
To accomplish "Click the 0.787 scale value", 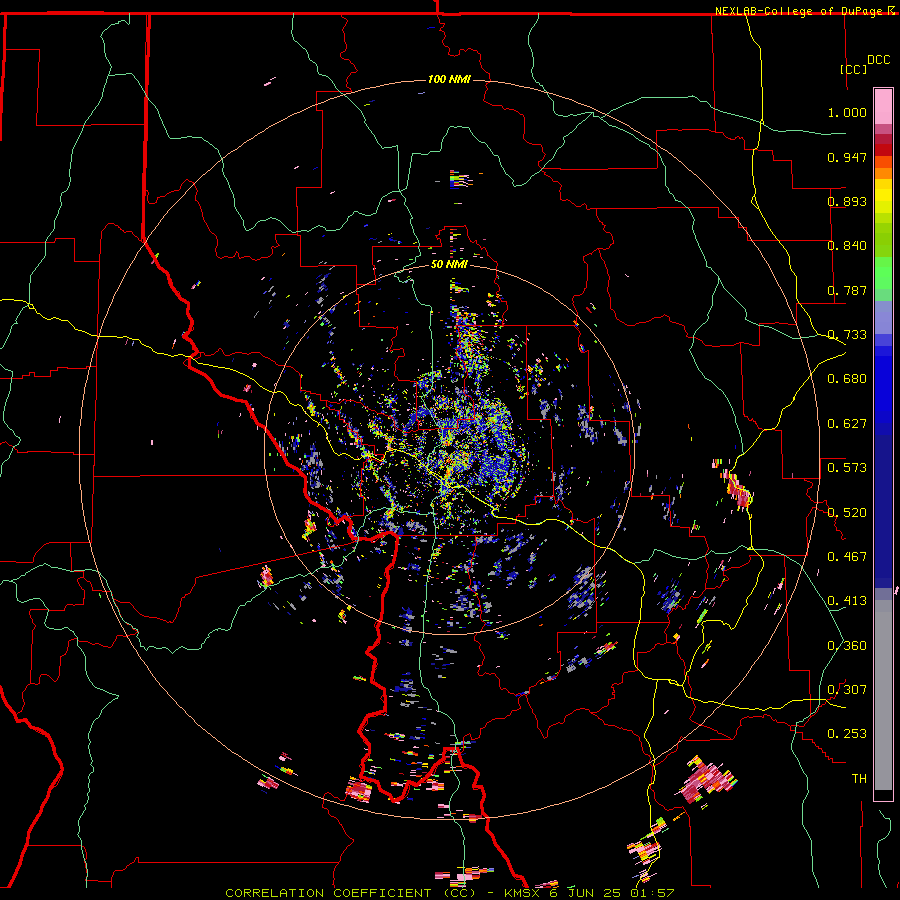I will pos(847,290).
